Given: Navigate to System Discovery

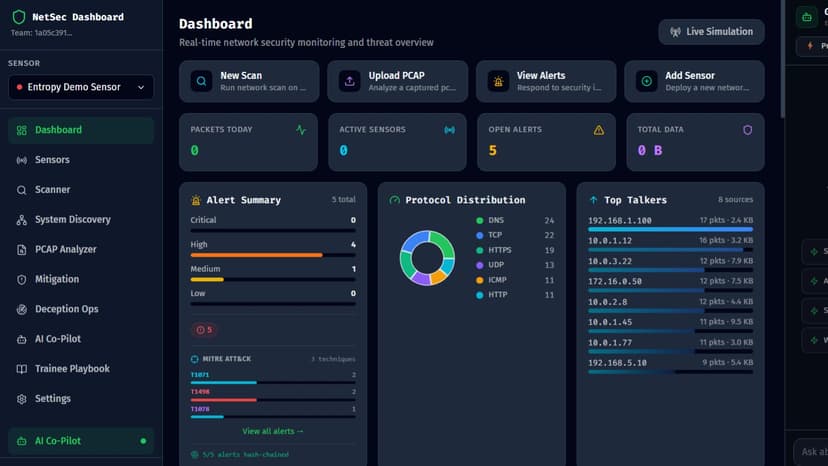Looking at the screenshot, I should click(x=81, y=219).
